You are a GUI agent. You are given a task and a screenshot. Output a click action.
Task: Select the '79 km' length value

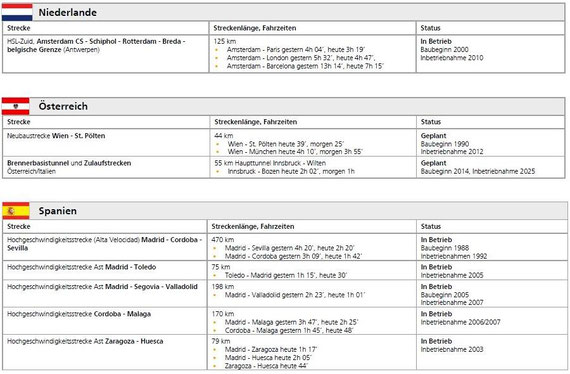(x=221, y=341)
